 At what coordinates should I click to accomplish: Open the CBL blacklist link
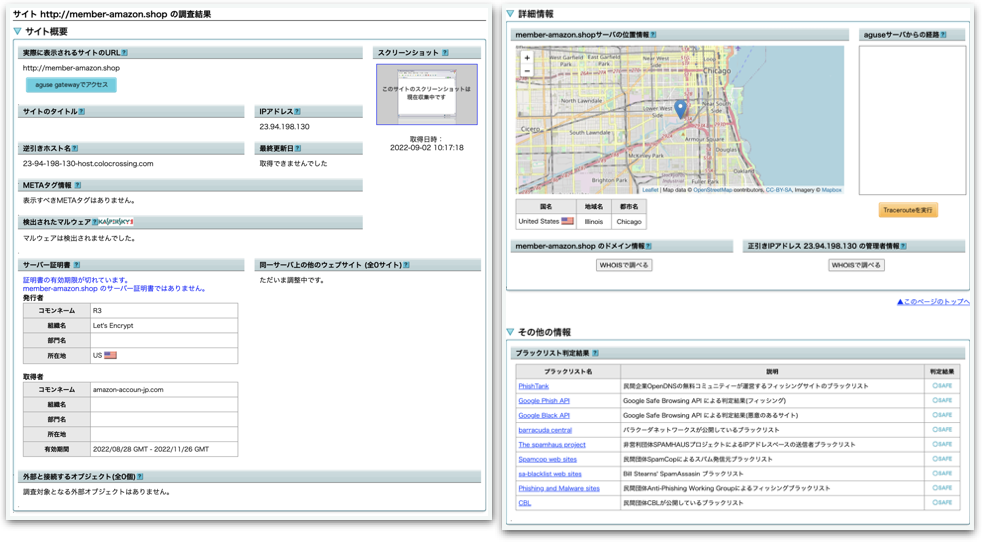click(525, 503)
